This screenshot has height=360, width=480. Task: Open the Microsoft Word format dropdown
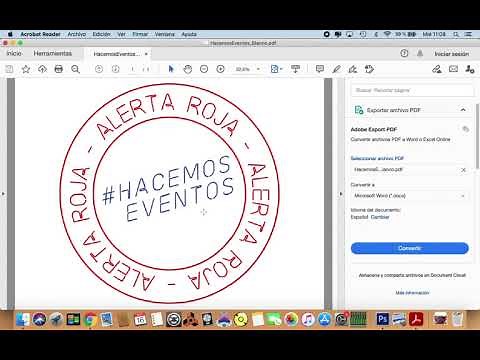410,196
